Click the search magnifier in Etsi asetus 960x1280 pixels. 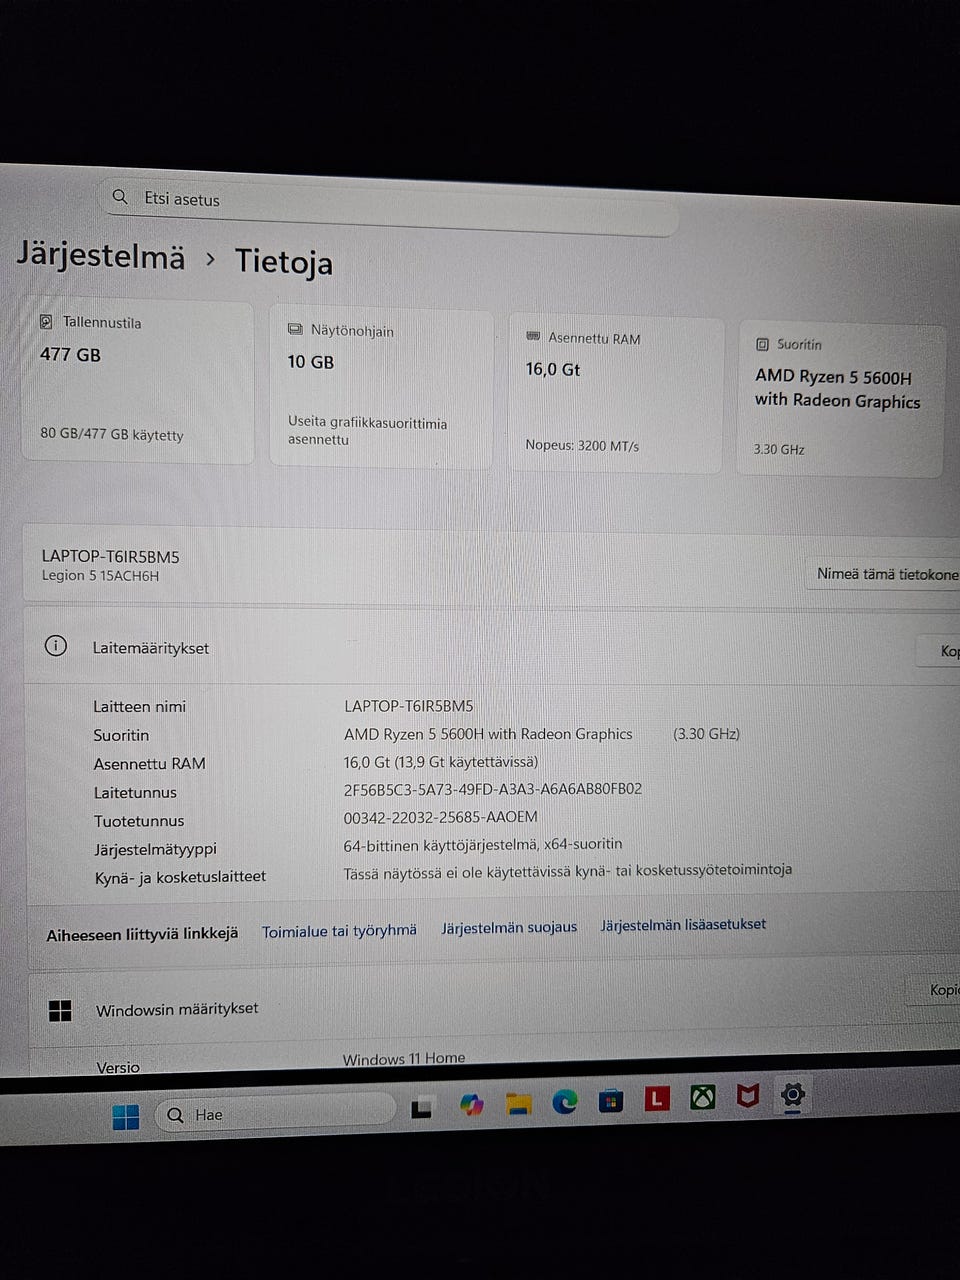tap(120, 196)
